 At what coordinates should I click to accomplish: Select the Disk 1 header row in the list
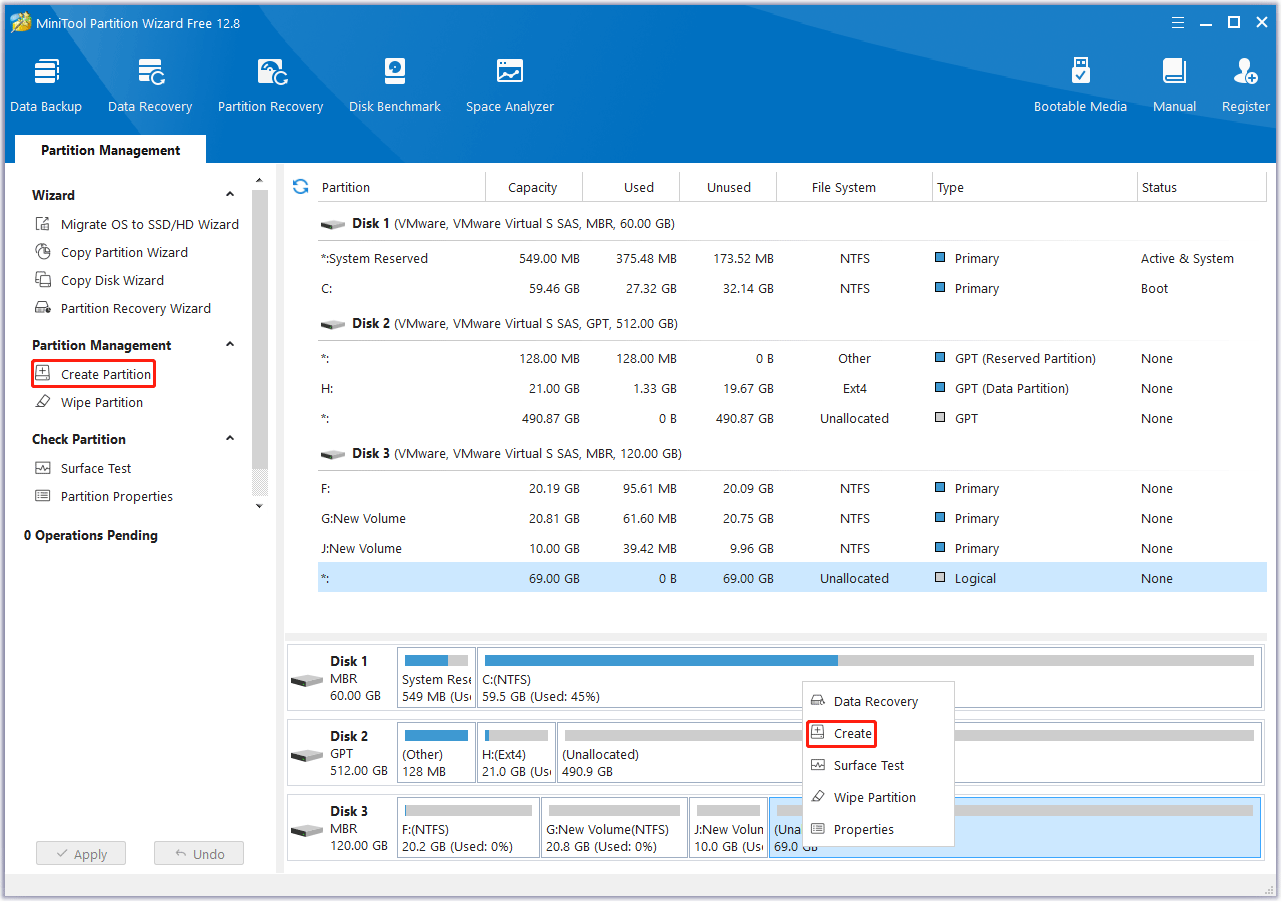coord(792,224)
